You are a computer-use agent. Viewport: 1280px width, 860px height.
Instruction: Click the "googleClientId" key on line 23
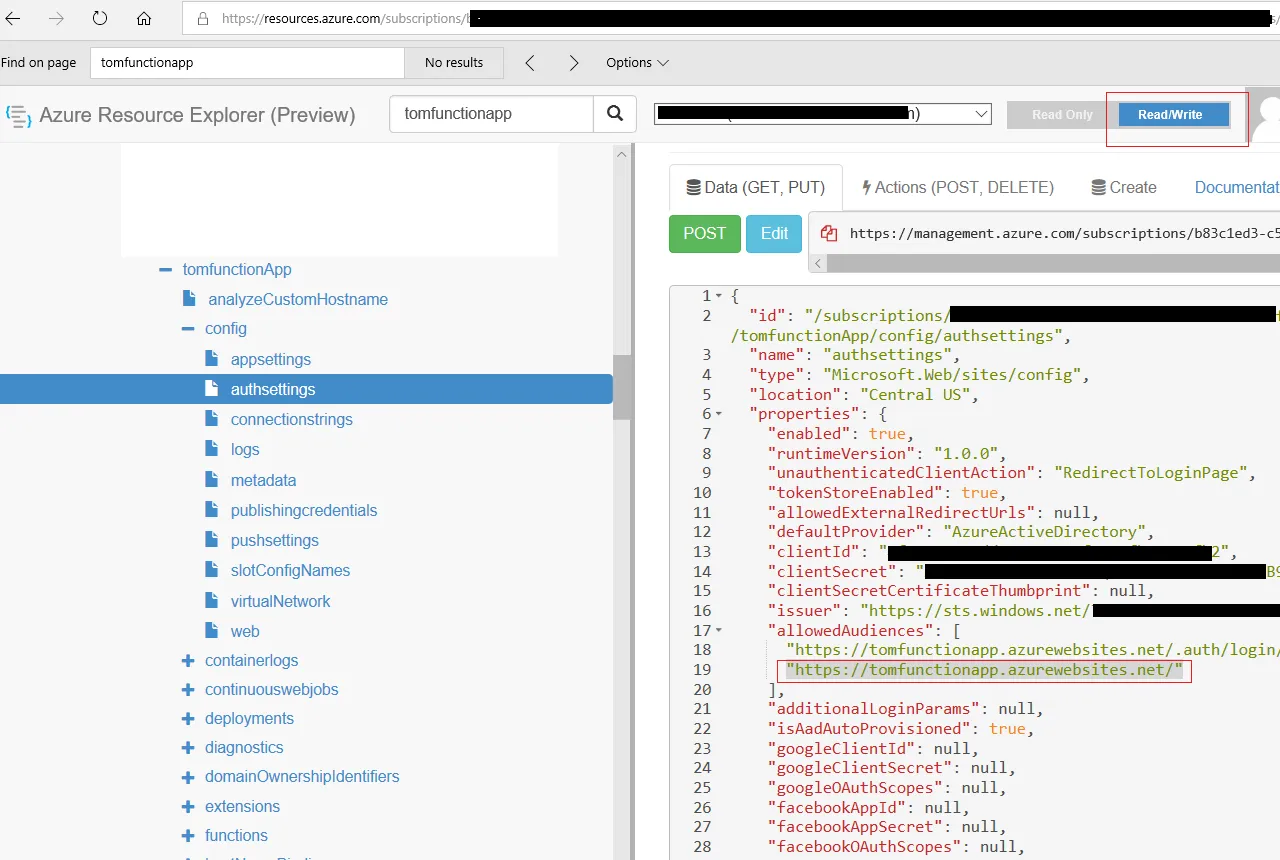tap(841, 749)
